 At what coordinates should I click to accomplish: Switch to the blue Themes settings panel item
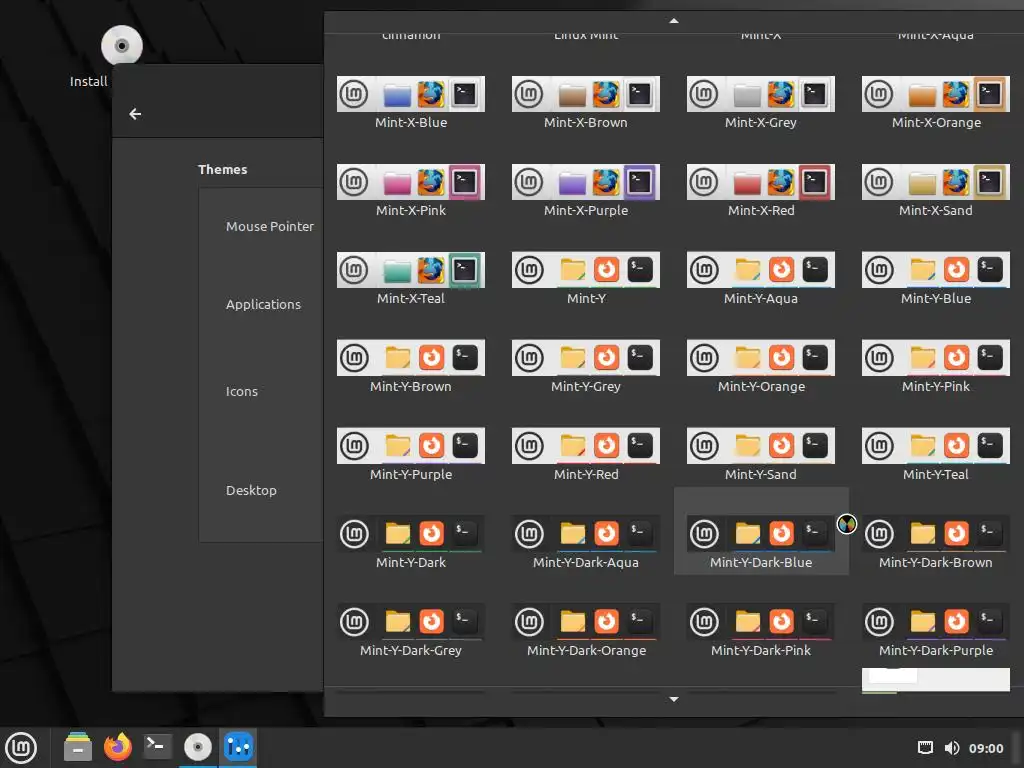pos(238,746)
